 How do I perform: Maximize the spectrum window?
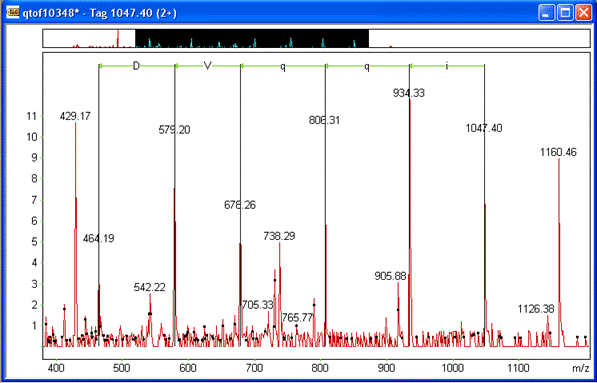565,13
